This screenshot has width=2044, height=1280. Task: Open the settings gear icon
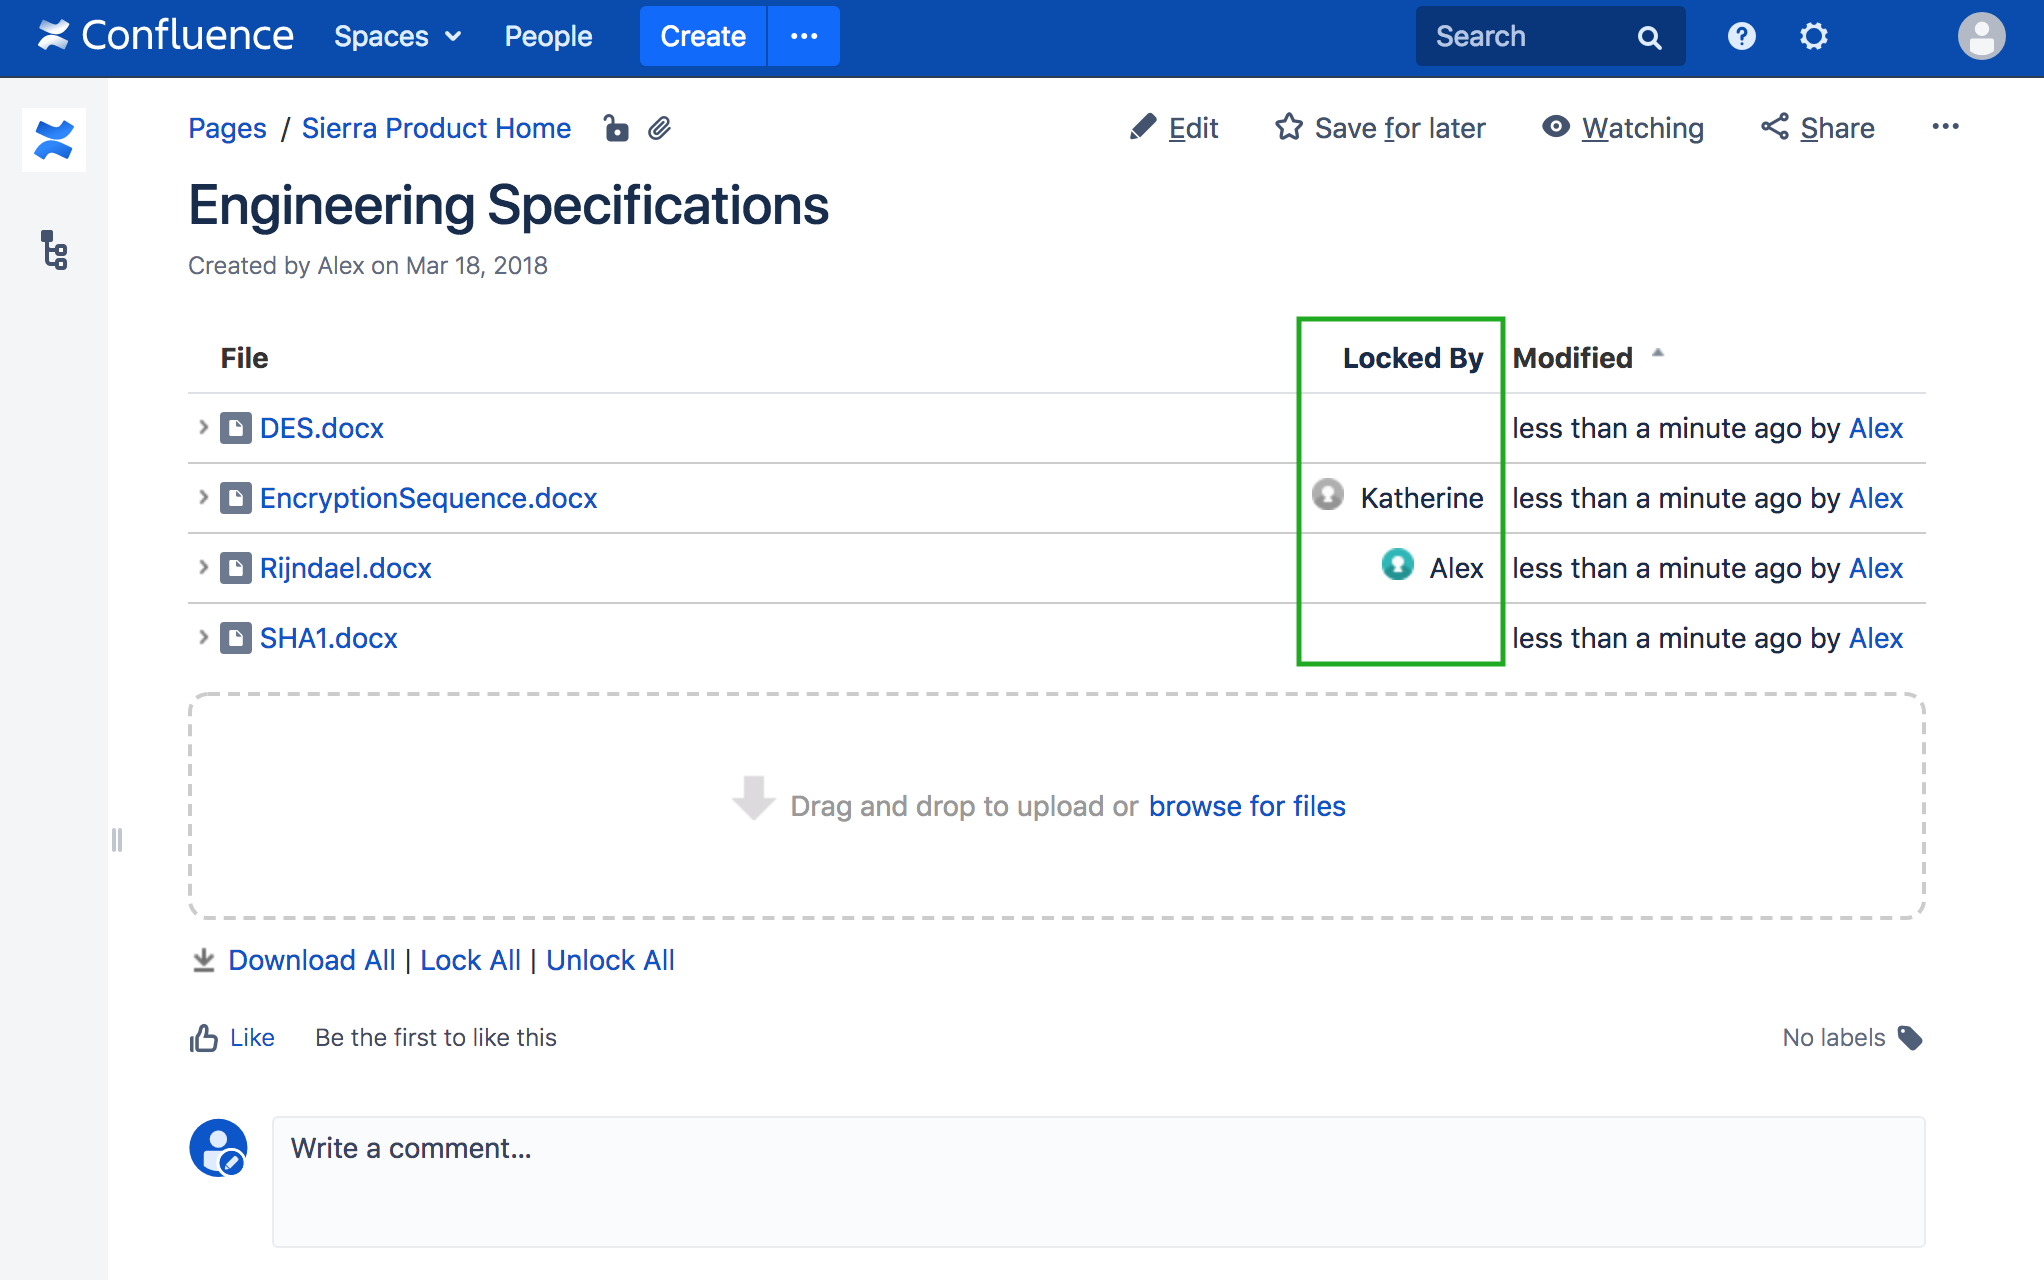pyautogui.click(x=1813, y=36)
